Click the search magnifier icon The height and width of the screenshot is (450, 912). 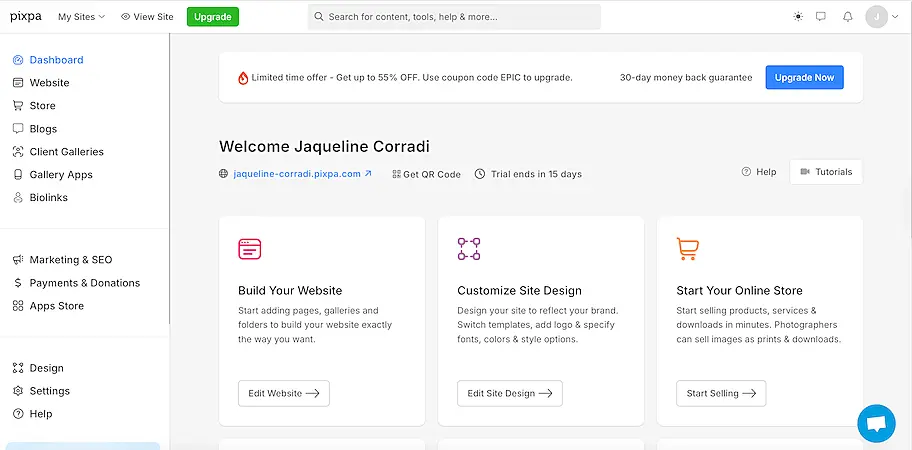click(x=319, y=17)
